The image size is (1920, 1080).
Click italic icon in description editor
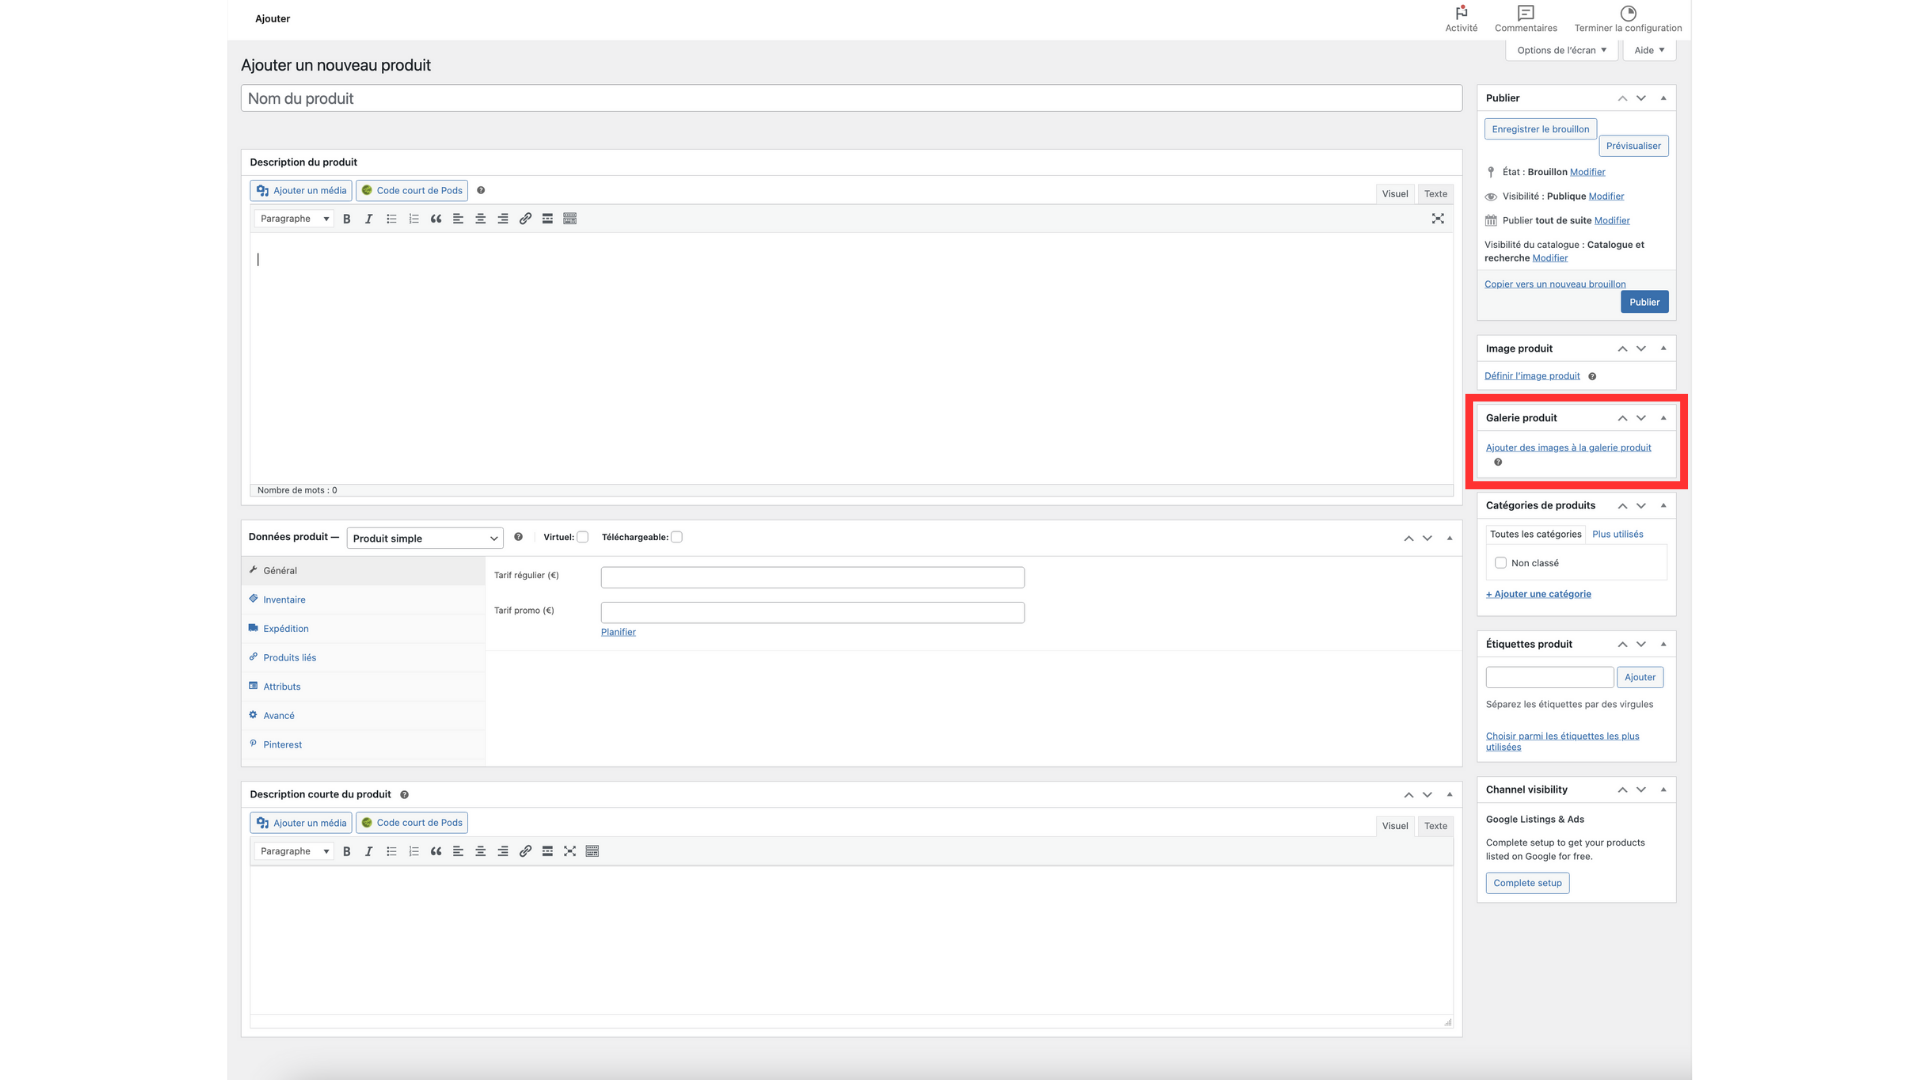[369, 219]
